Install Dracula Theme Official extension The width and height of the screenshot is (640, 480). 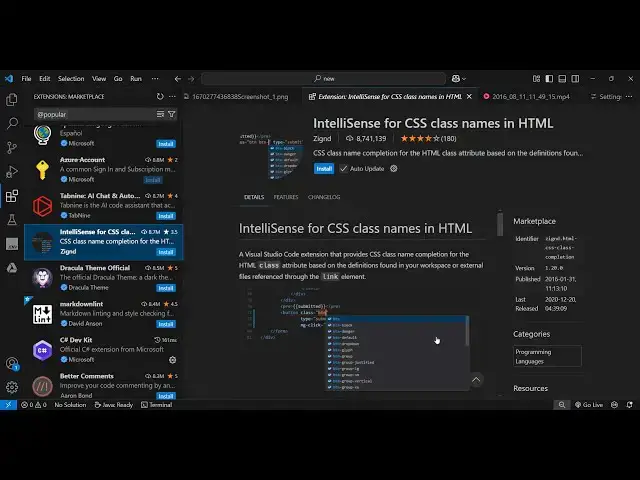pyautogui.click(x=166, y=288)
